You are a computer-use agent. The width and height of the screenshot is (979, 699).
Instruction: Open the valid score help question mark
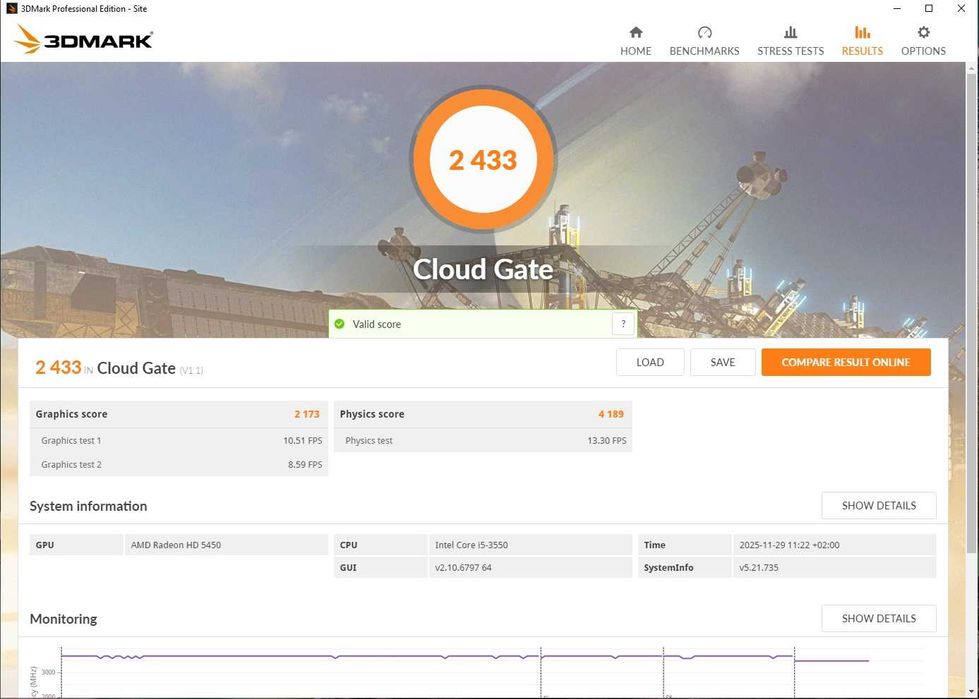coord(623,324)
